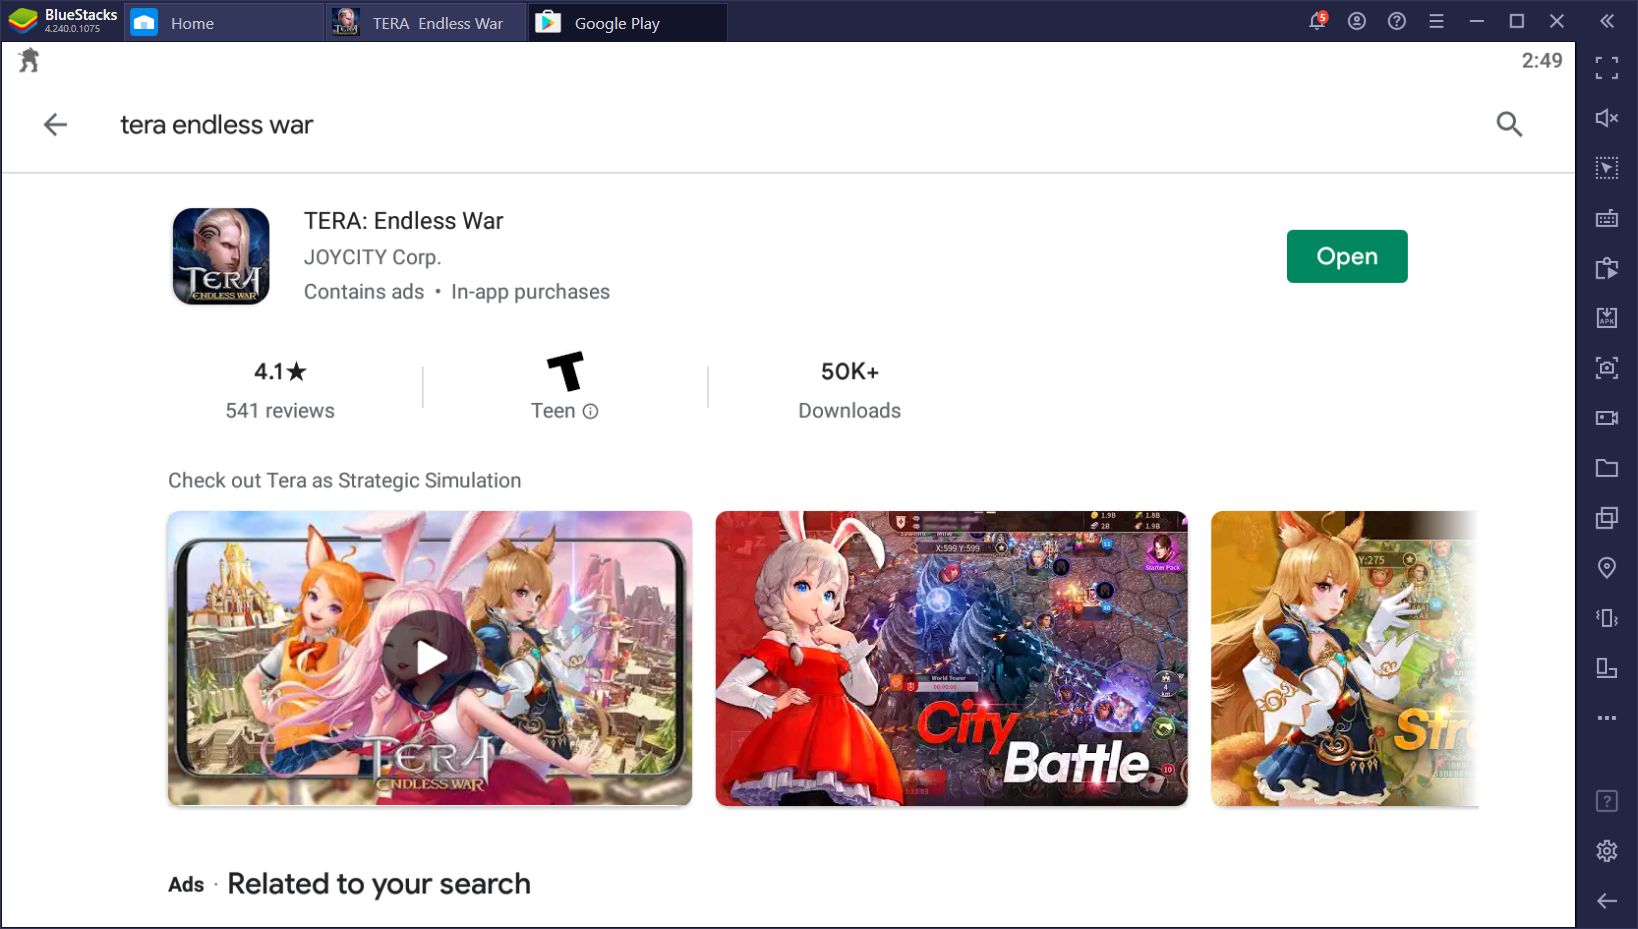
Task: Open BlueStacks notifications bell
Action: 1317,21
